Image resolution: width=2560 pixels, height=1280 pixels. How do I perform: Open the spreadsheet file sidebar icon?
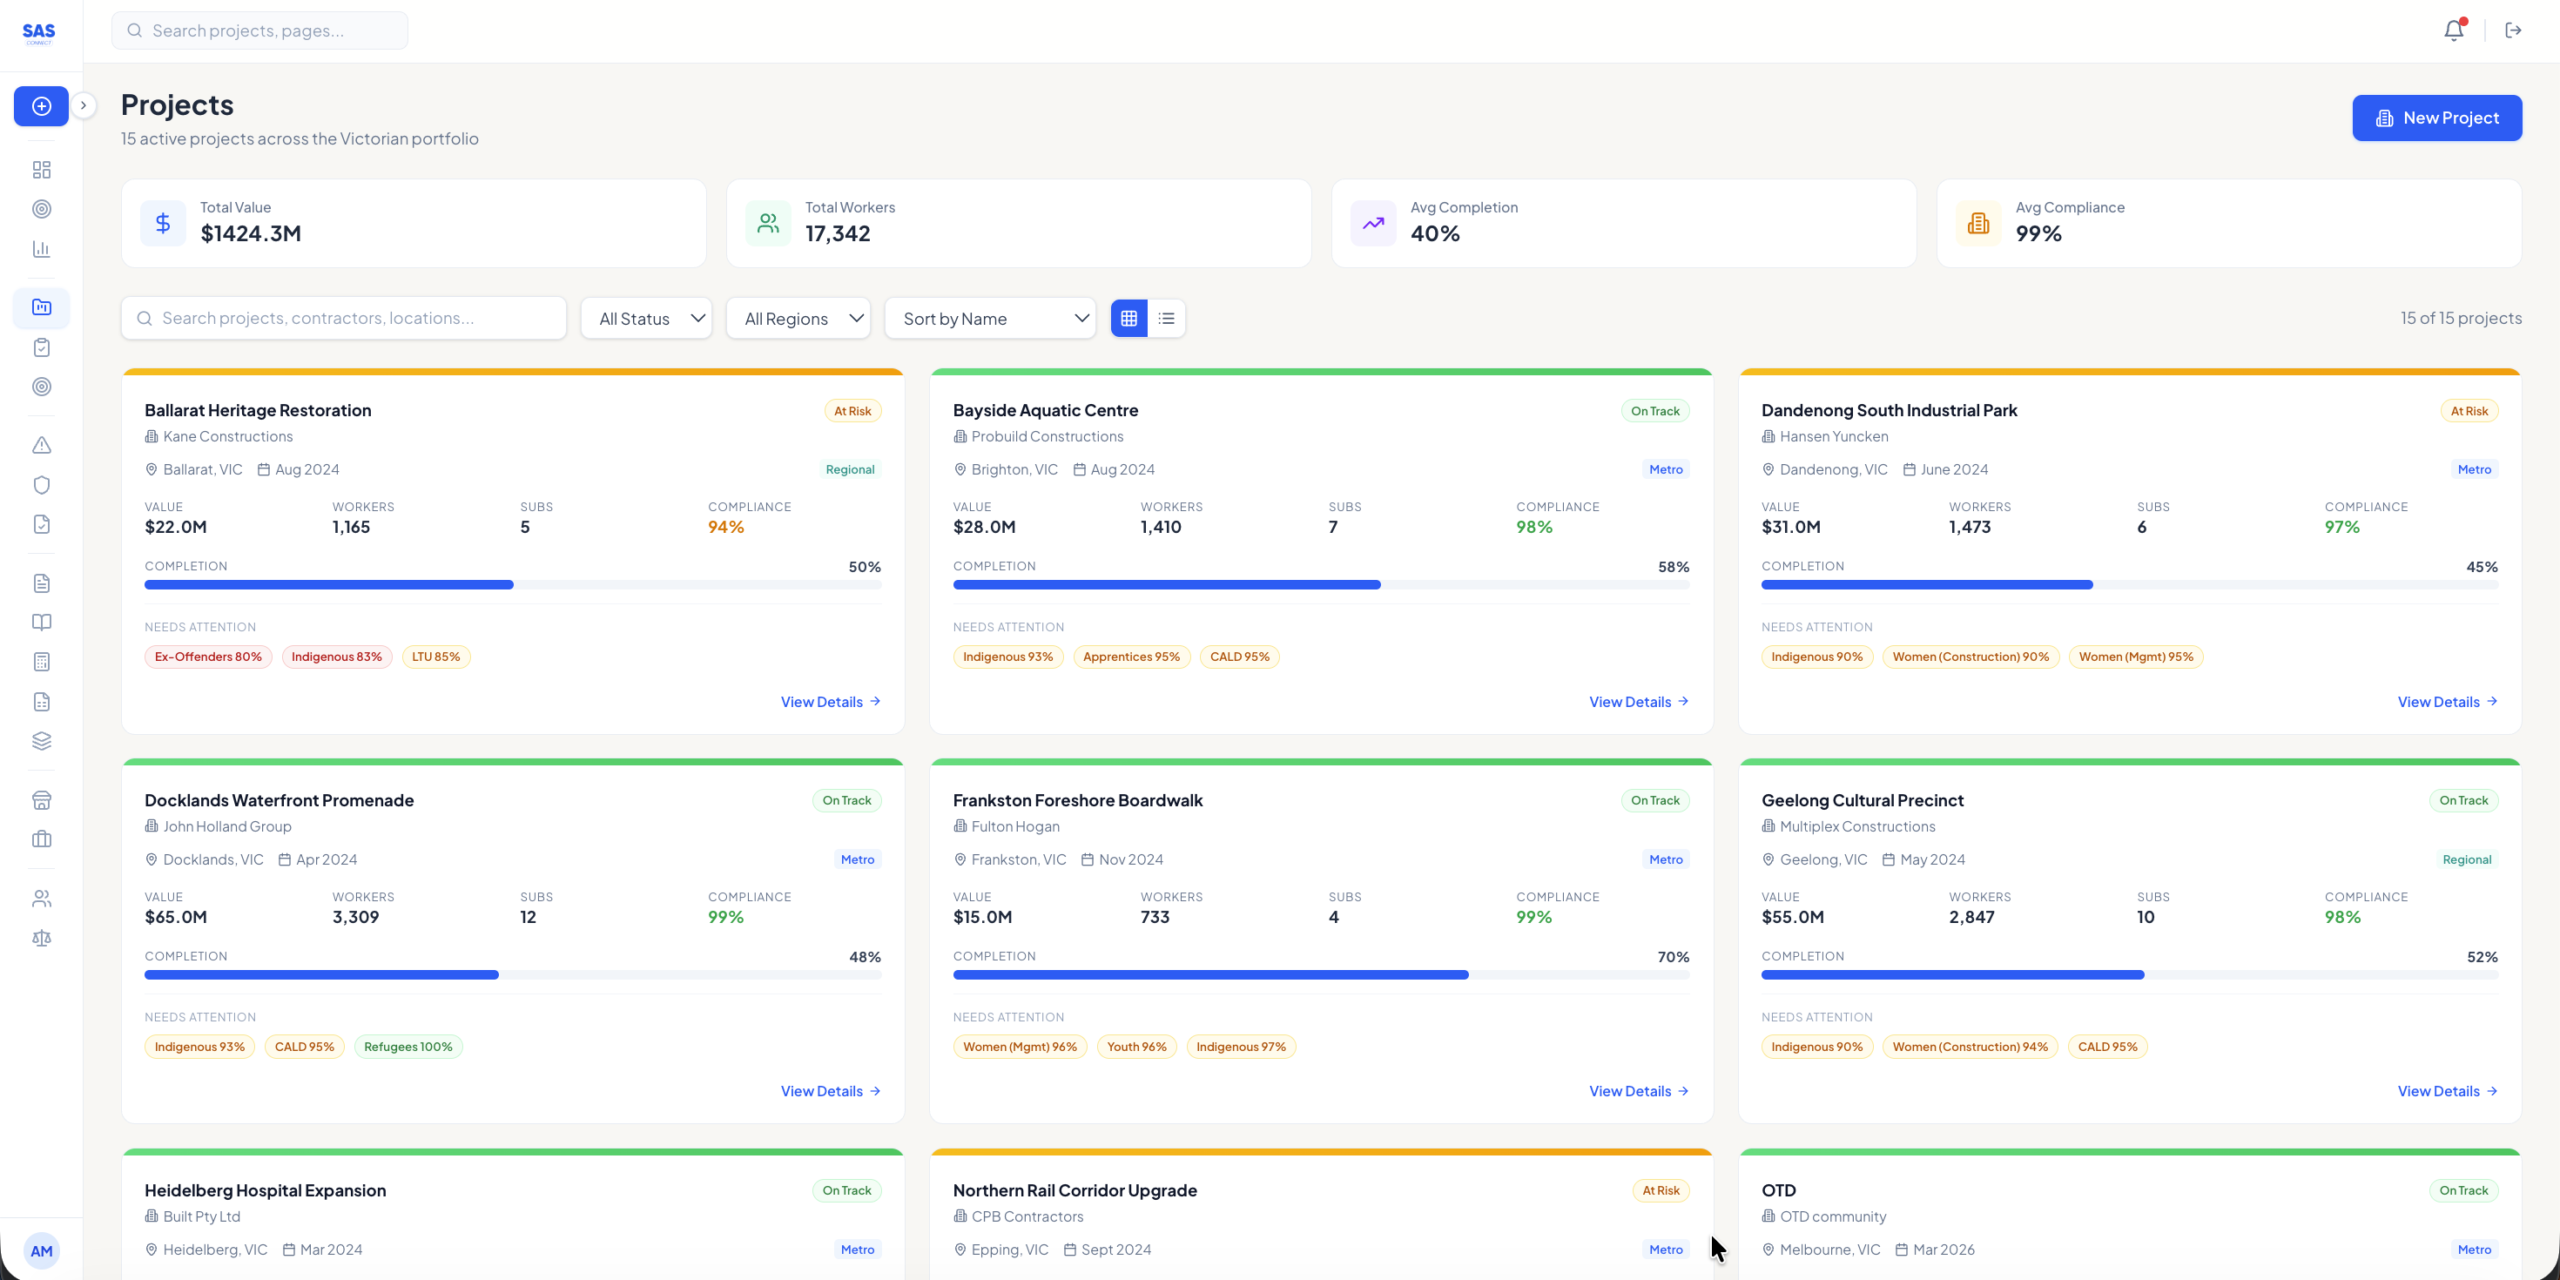point(41,702)
